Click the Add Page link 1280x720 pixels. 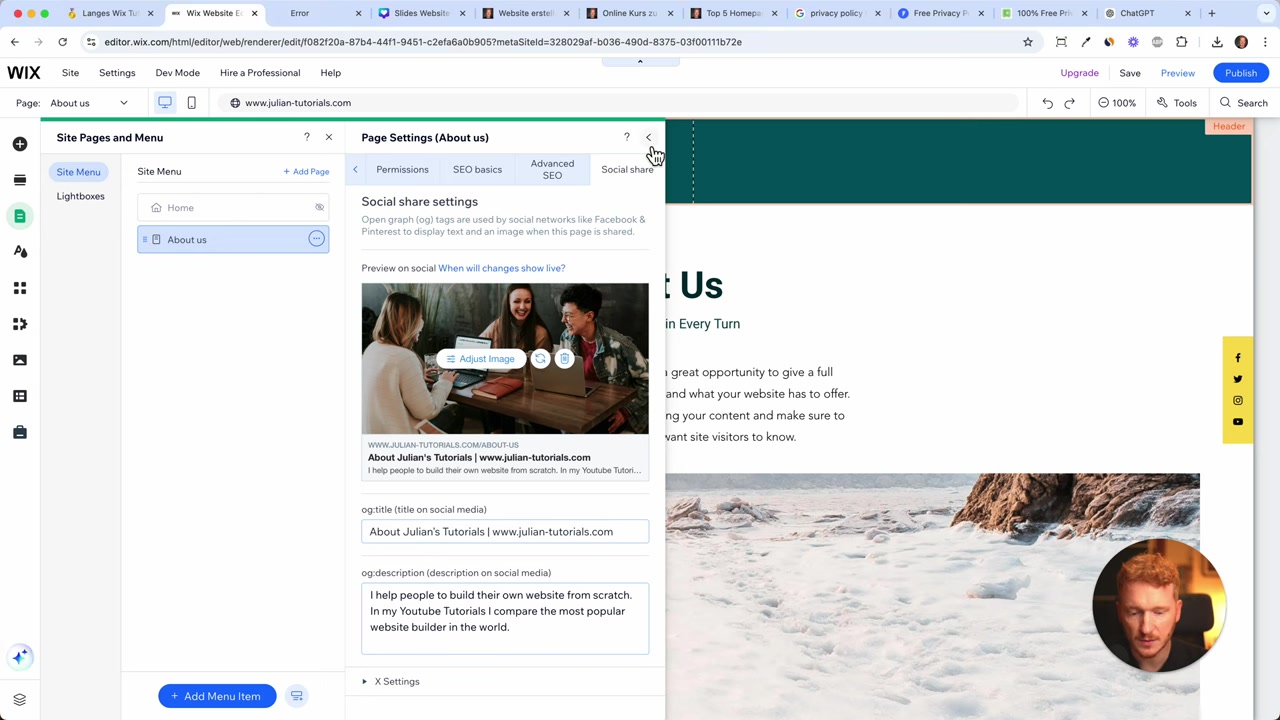click(306, 172)
